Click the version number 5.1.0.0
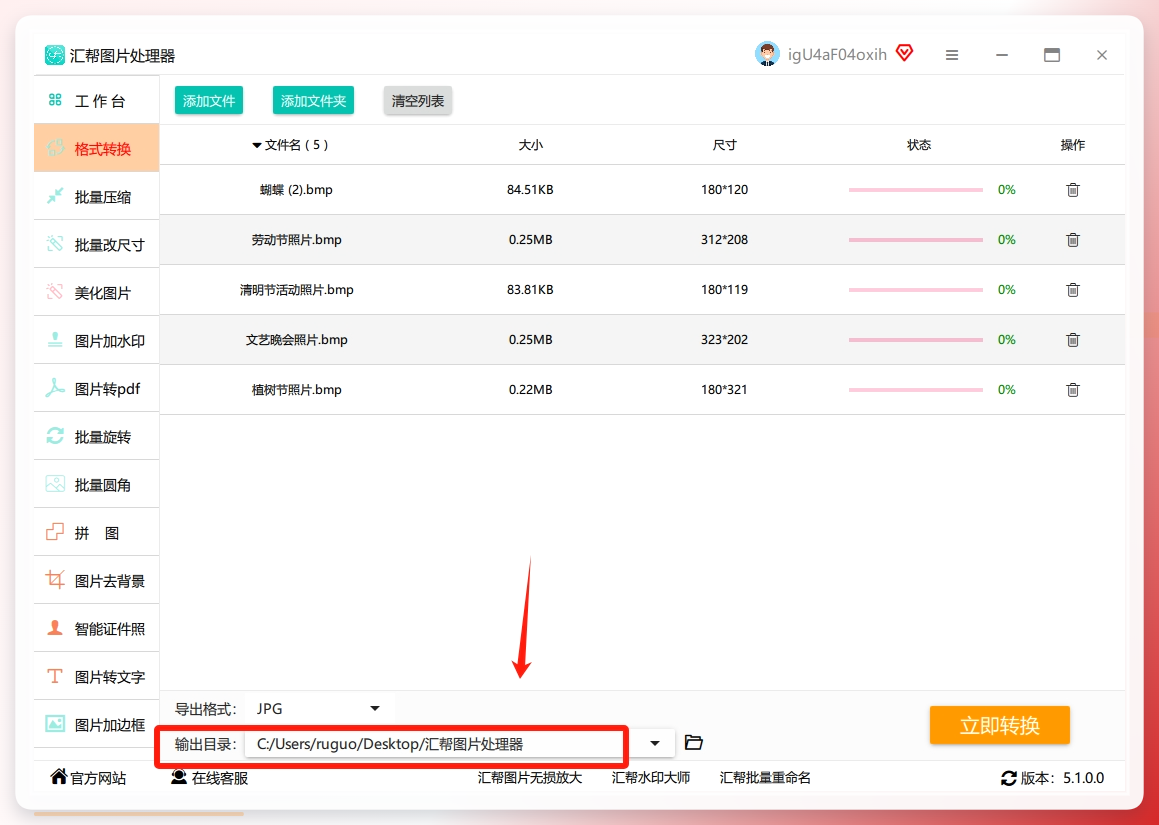 pyautogui.click(x=1084, y=778)
